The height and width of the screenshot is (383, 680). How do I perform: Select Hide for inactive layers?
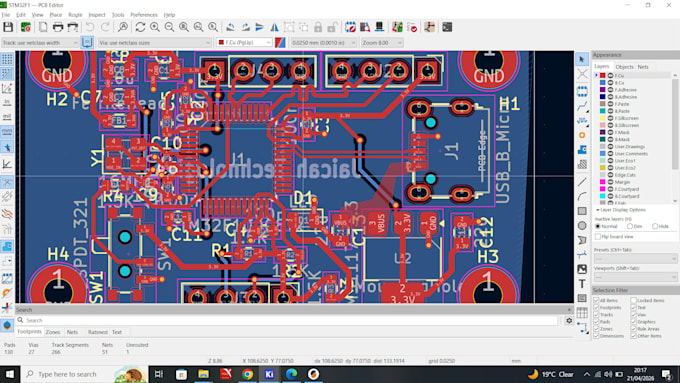click(x=655, y=226)
